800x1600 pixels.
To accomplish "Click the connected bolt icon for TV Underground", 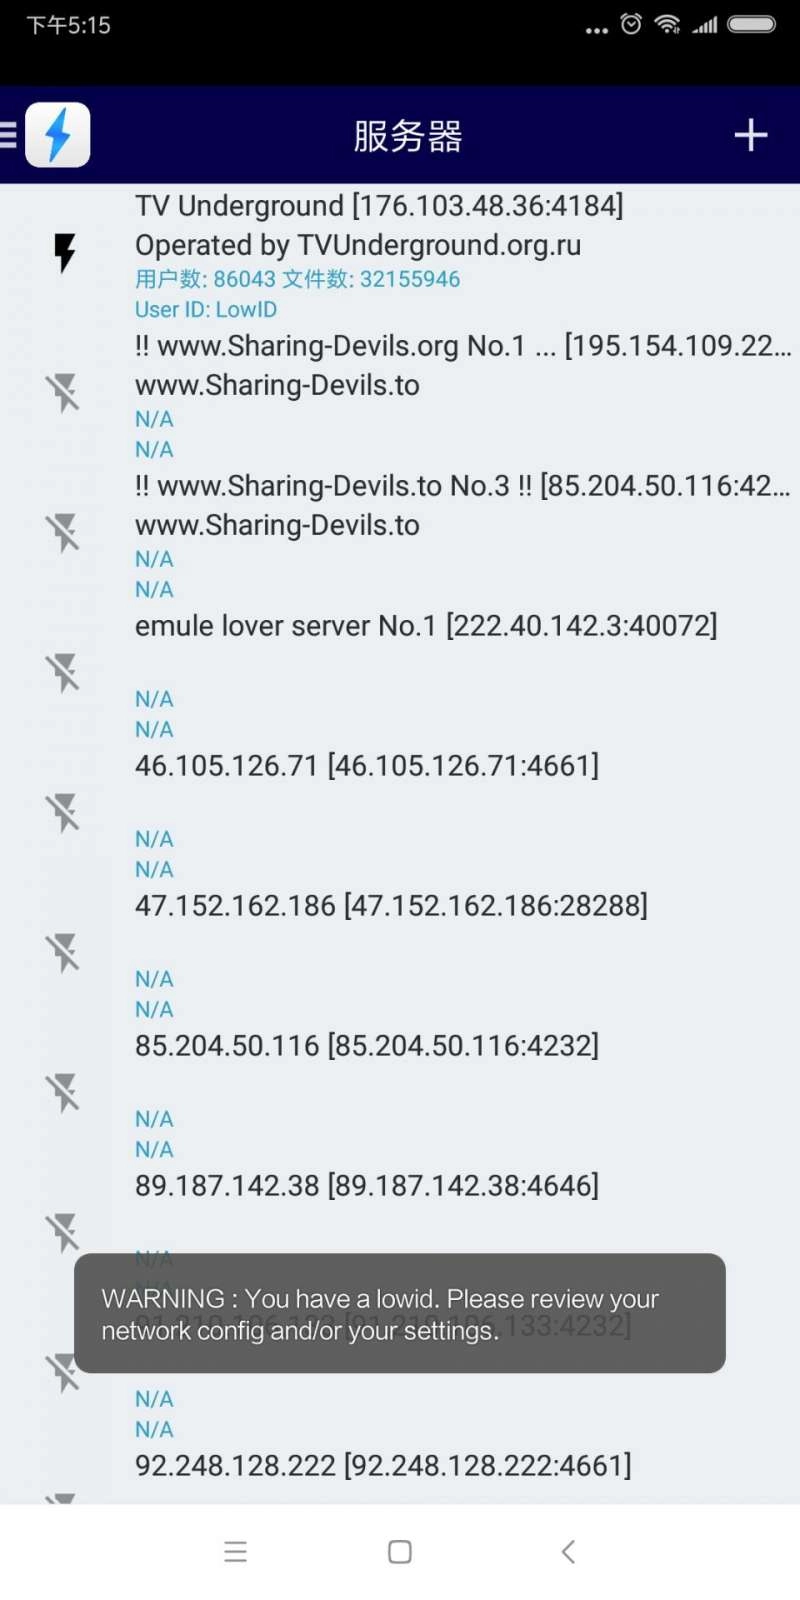I will 64,253.
